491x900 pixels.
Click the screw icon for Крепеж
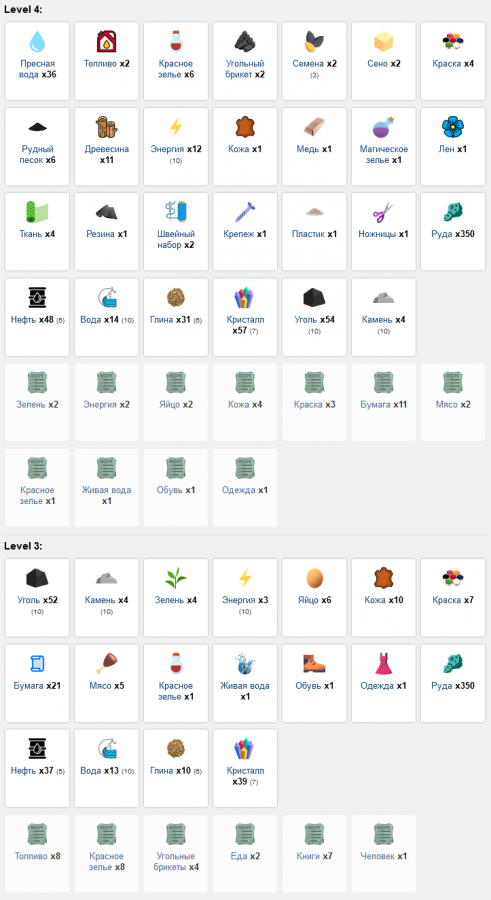pyautogui.click(x=245, y=212)
